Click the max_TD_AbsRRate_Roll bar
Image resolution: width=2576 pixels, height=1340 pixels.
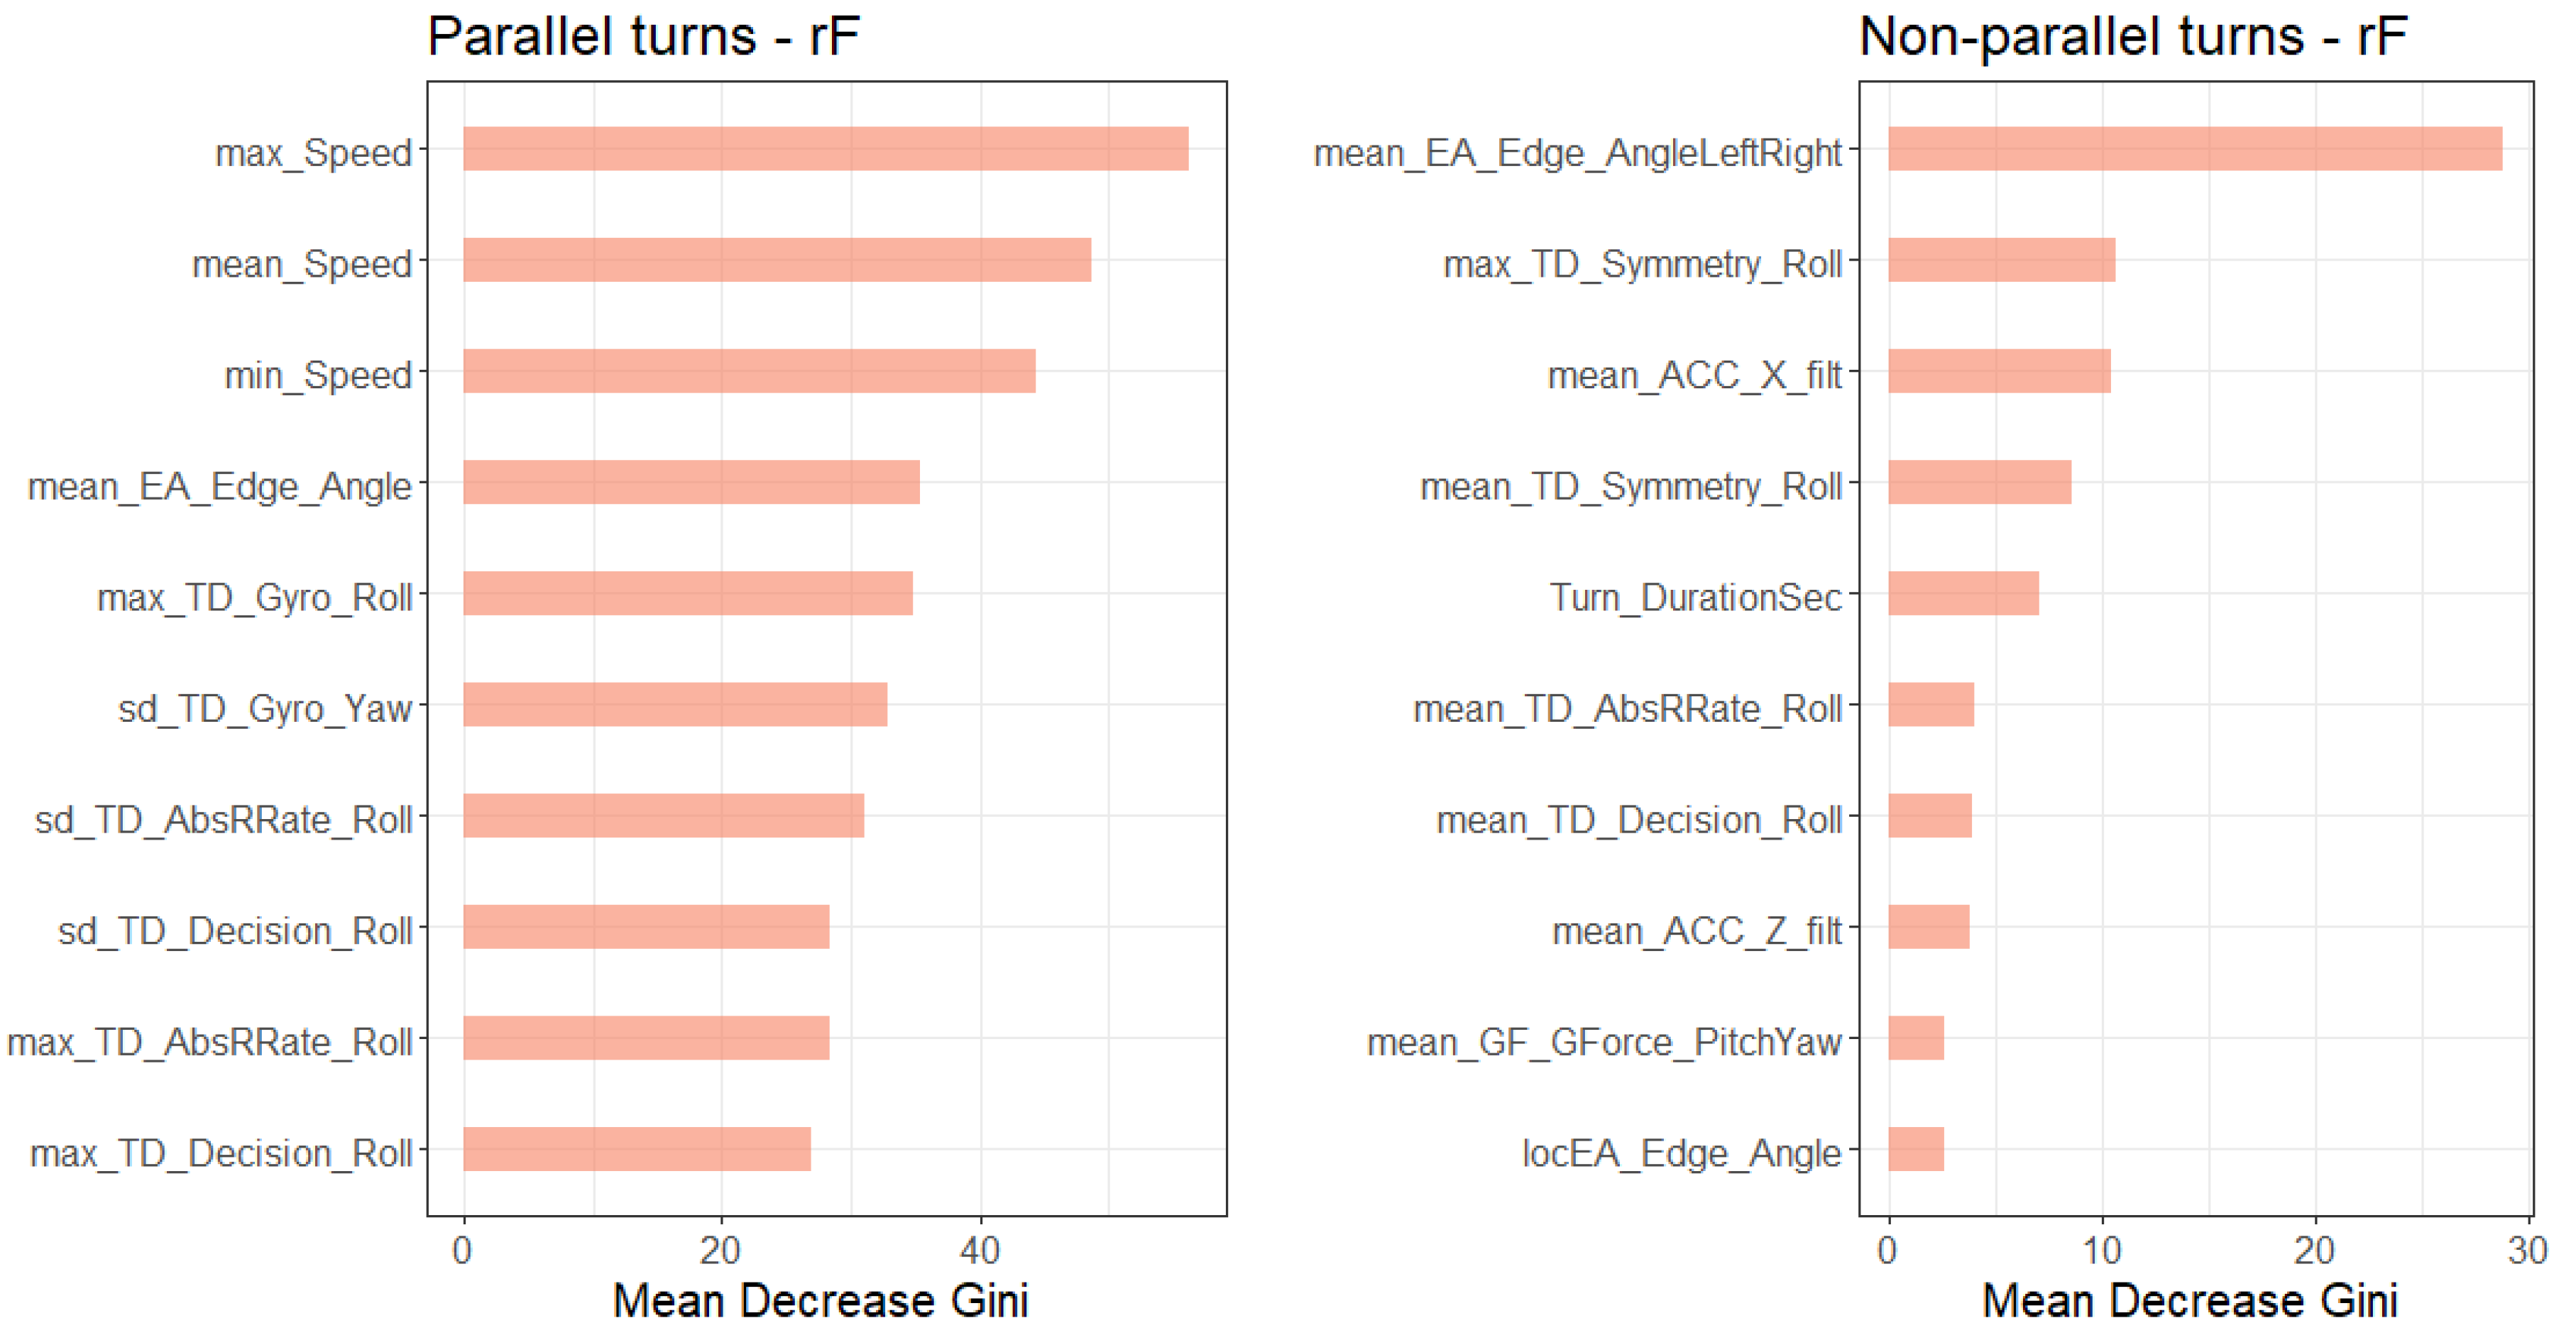point(646,1038)
